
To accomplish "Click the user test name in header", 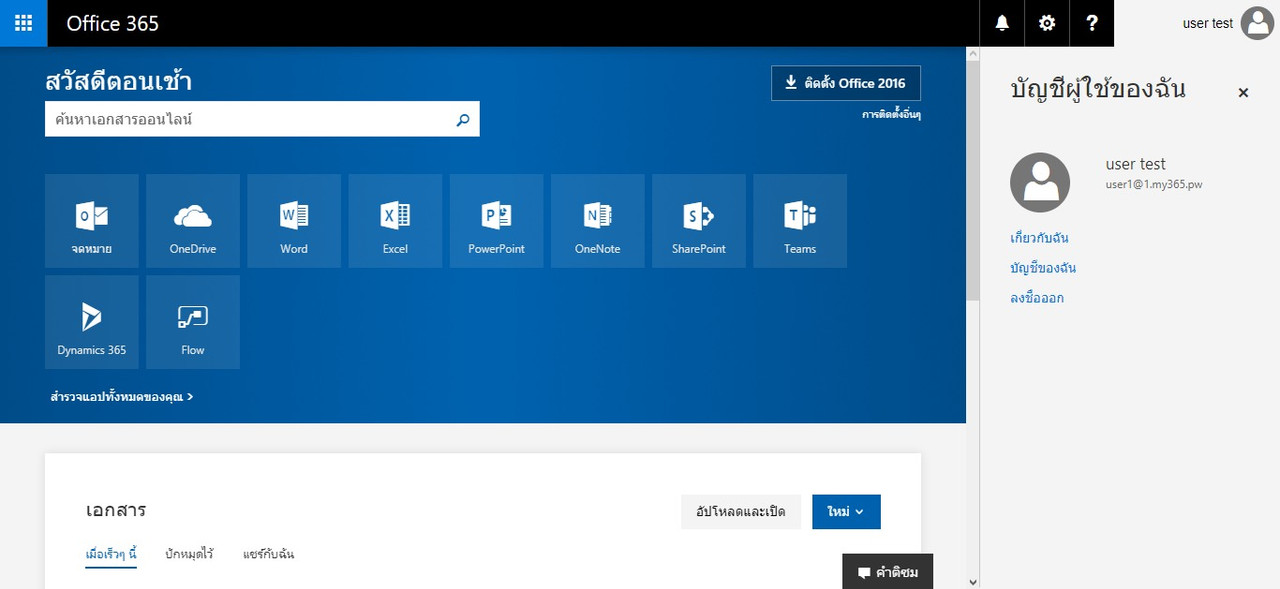I will click(x=1208, y=23).
